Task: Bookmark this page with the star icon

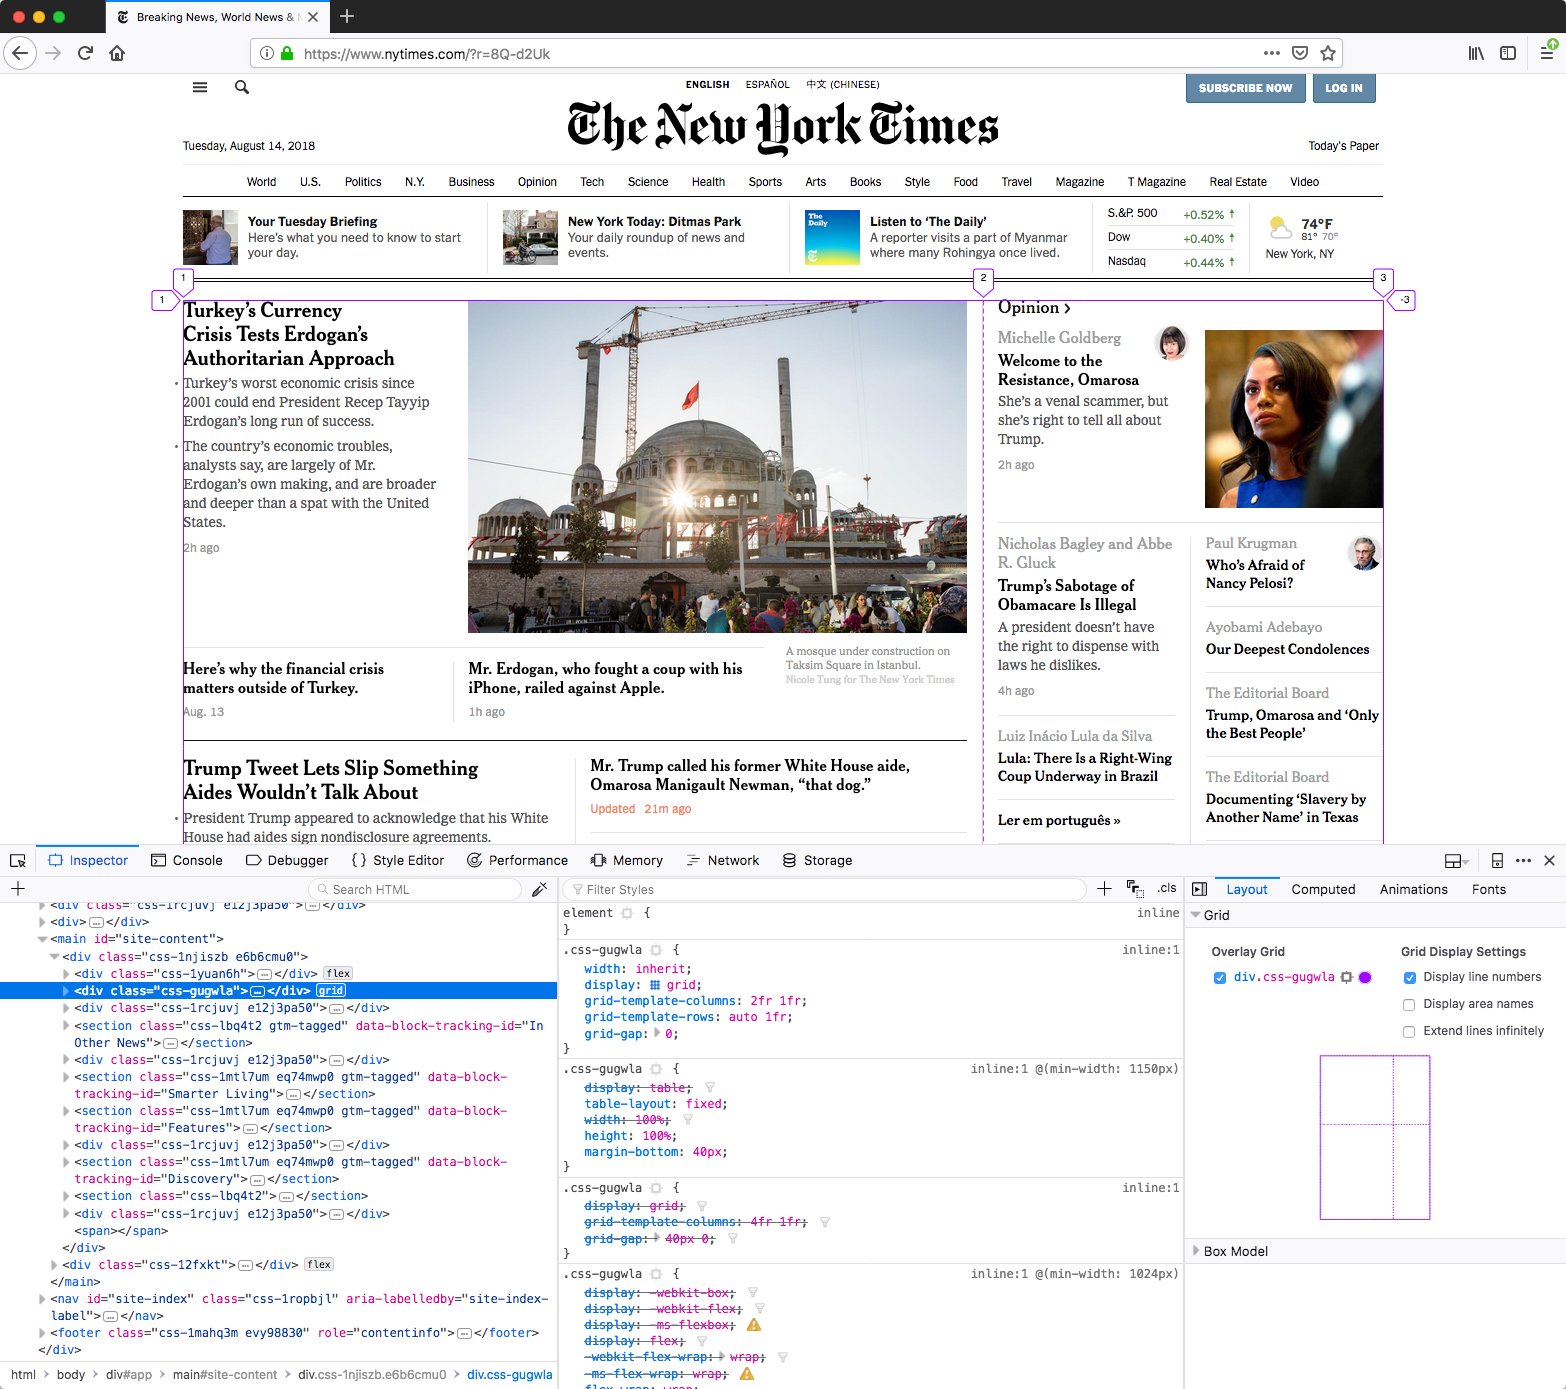Action: (x=1328, y=53)
